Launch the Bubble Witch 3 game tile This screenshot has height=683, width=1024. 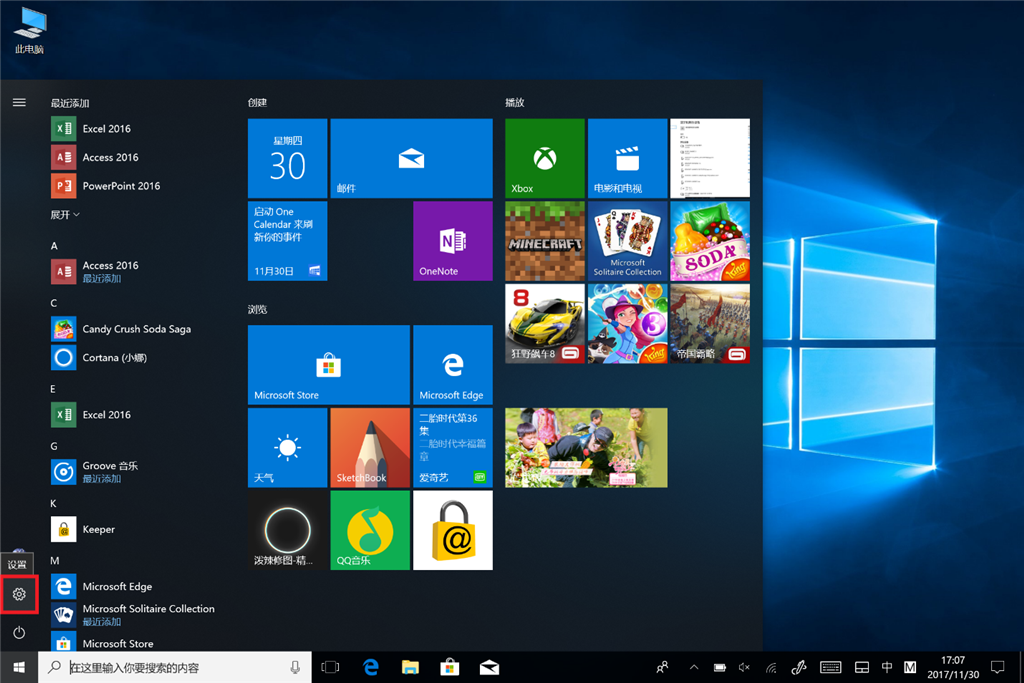pos(628,323)
